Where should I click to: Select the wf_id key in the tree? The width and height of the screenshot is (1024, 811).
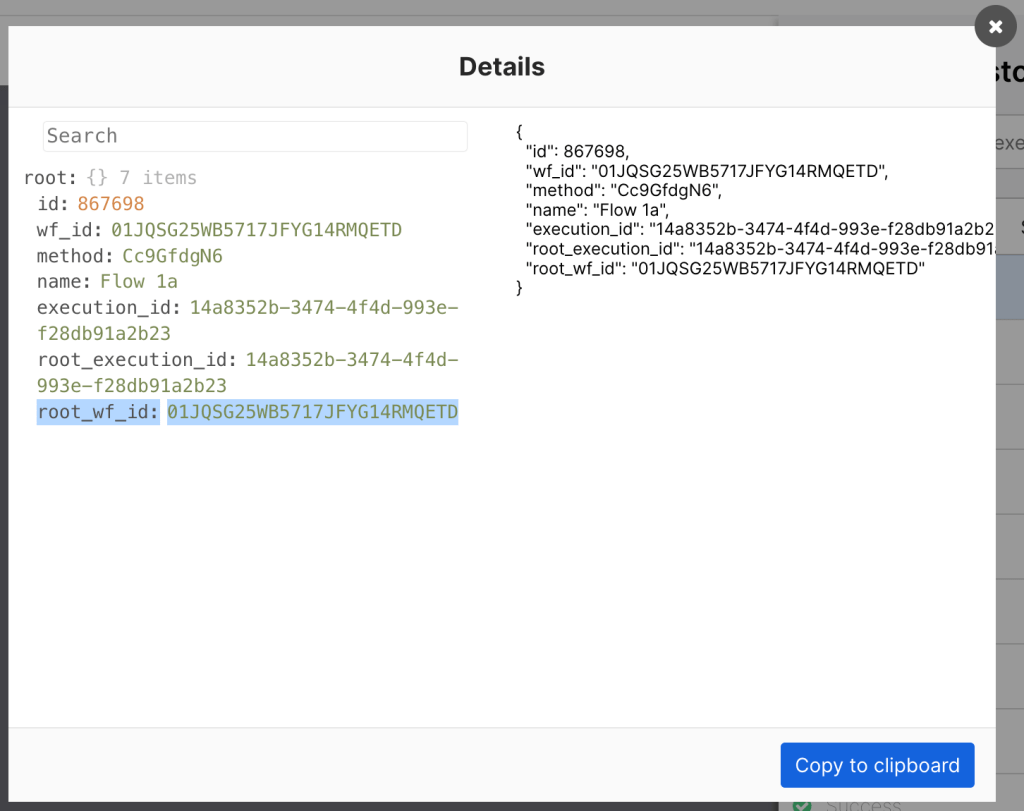coord(67,230)
